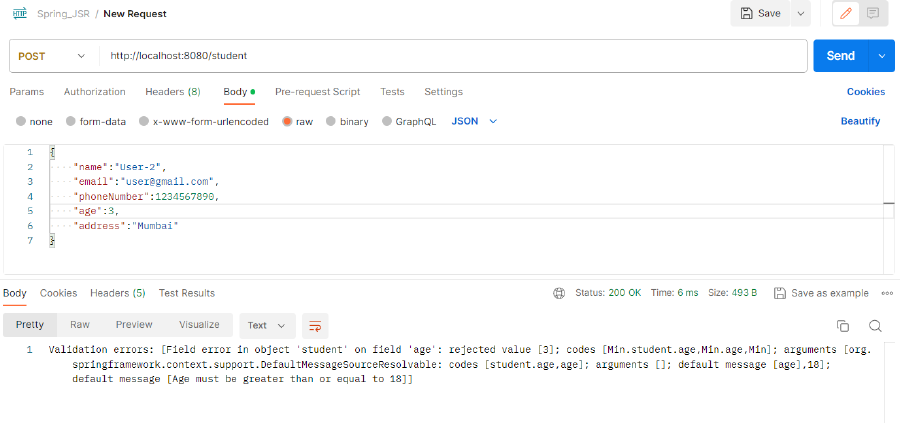The width and height of the screenshot is (900, 423).
Task: Expand the JSON format dropdown
Action: (474, 121)
